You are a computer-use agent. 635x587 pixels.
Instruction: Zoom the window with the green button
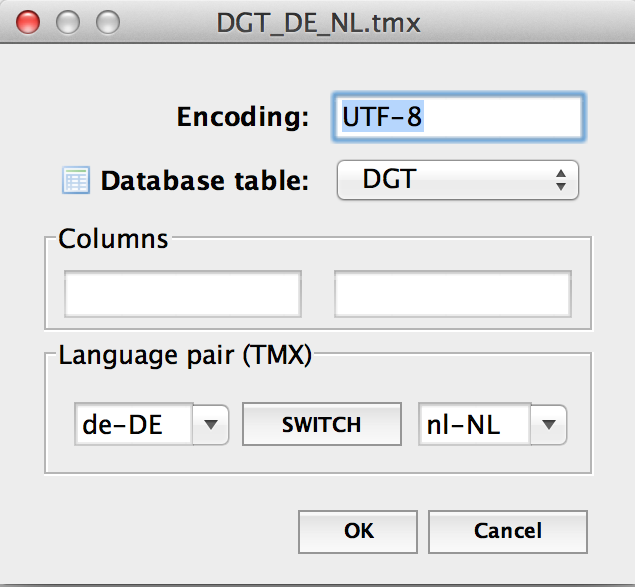[106, 23]
